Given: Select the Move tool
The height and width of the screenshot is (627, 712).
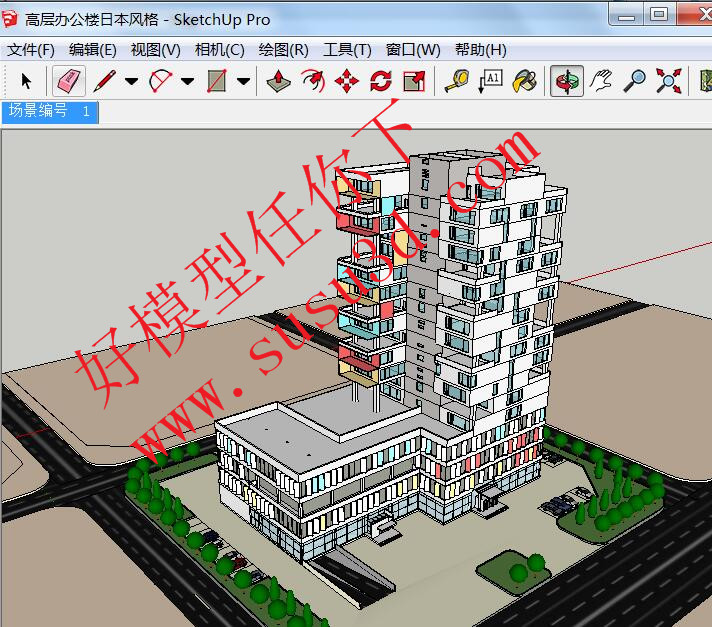Looking at the screenshot, I should click(346, 81).
